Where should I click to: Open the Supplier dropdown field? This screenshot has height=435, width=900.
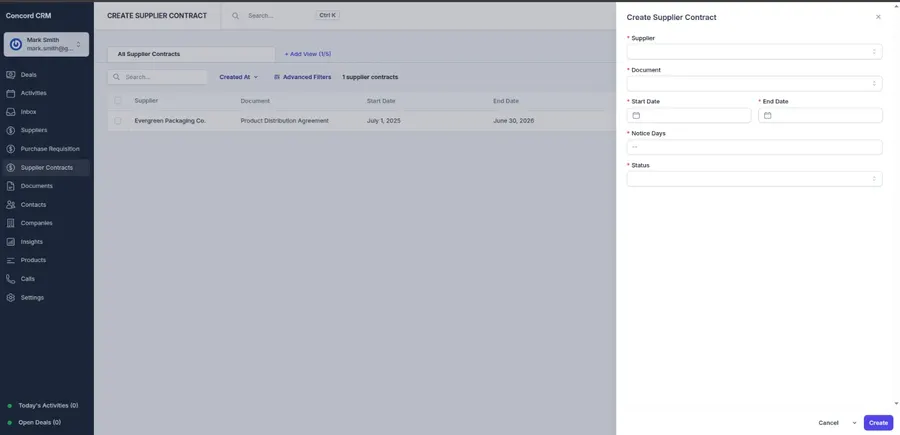coord(754,52)
